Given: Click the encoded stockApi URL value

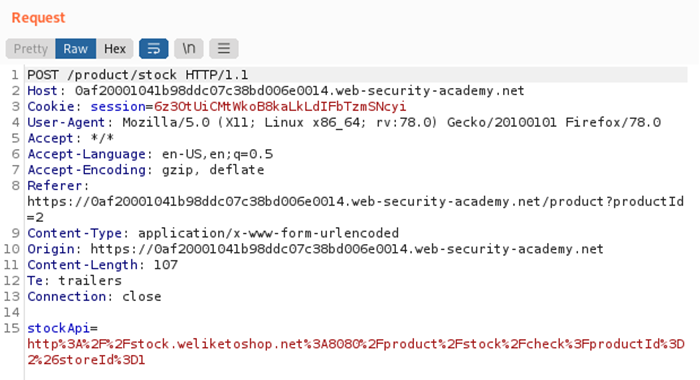Looking at the screenshot, I should (x=356, y=352).
